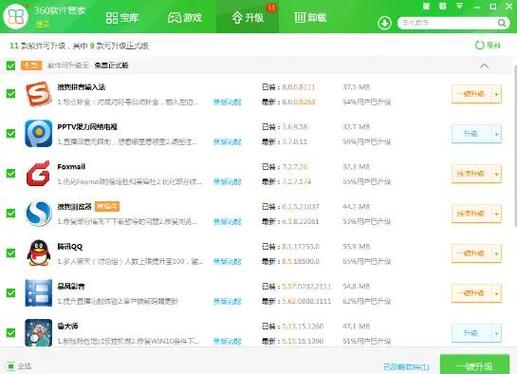
Task: Select the 升级 upgrade tab
Action: click(248, 17)
